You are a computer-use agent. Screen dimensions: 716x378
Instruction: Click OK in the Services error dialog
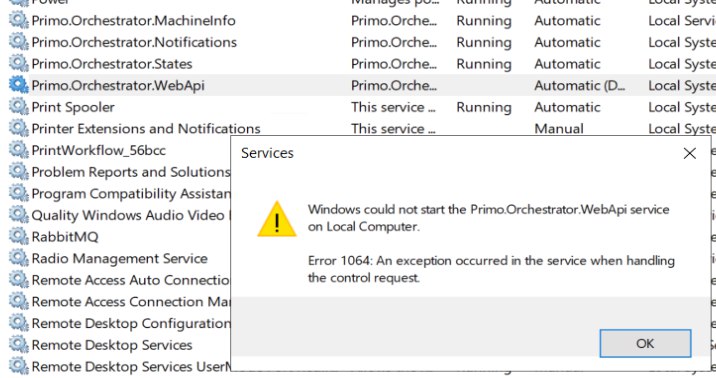click(x=645, y=343)
